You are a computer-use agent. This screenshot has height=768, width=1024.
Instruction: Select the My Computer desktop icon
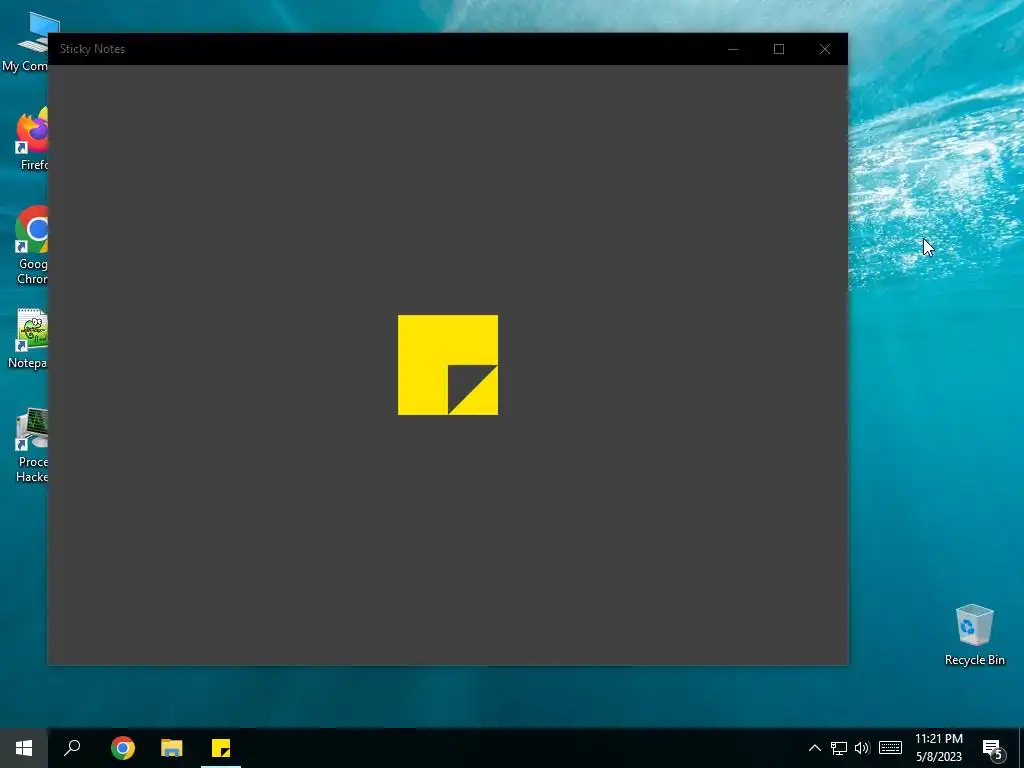point(25,43)
